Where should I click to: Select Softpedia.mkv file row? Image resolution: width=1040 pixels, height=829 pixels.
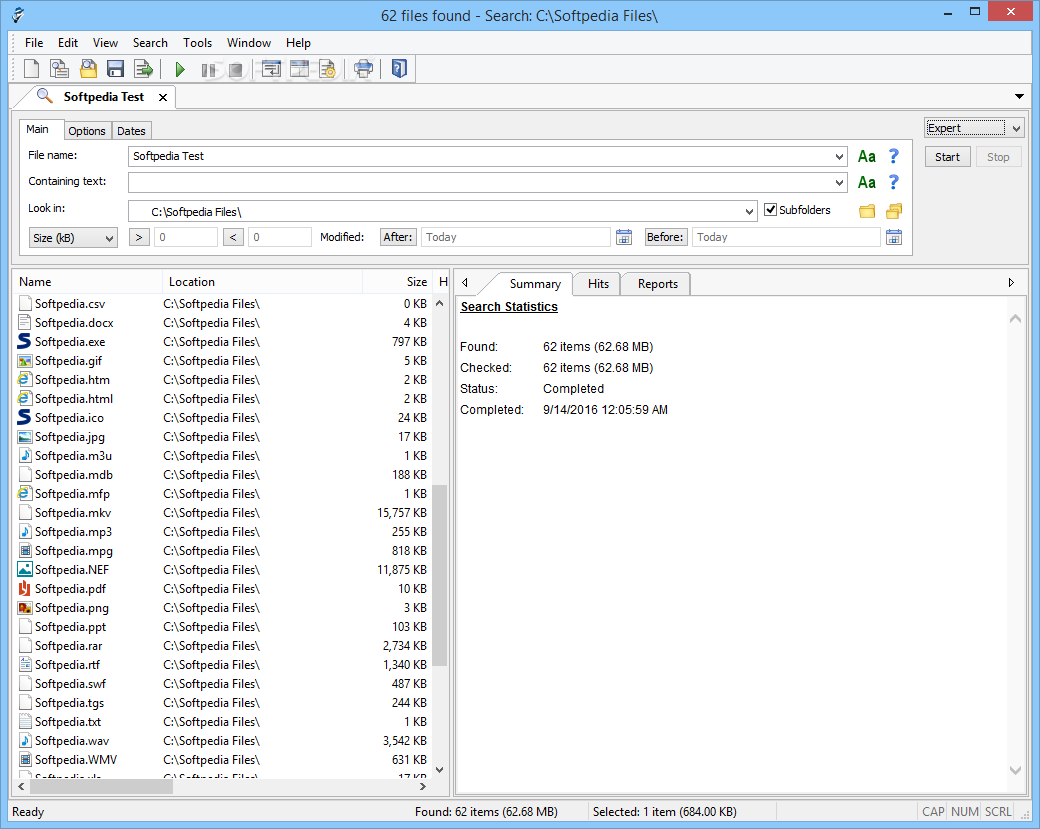pos(224,513)
